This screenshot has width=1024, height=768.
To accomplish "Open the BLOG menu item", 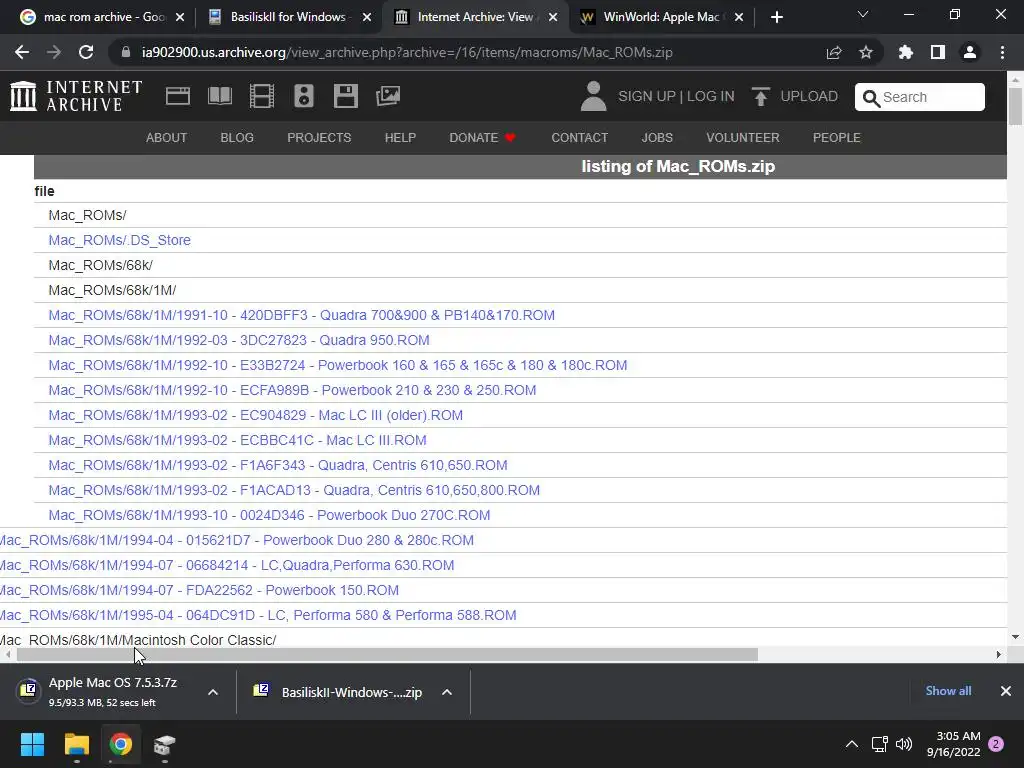I will pos(237,138).
